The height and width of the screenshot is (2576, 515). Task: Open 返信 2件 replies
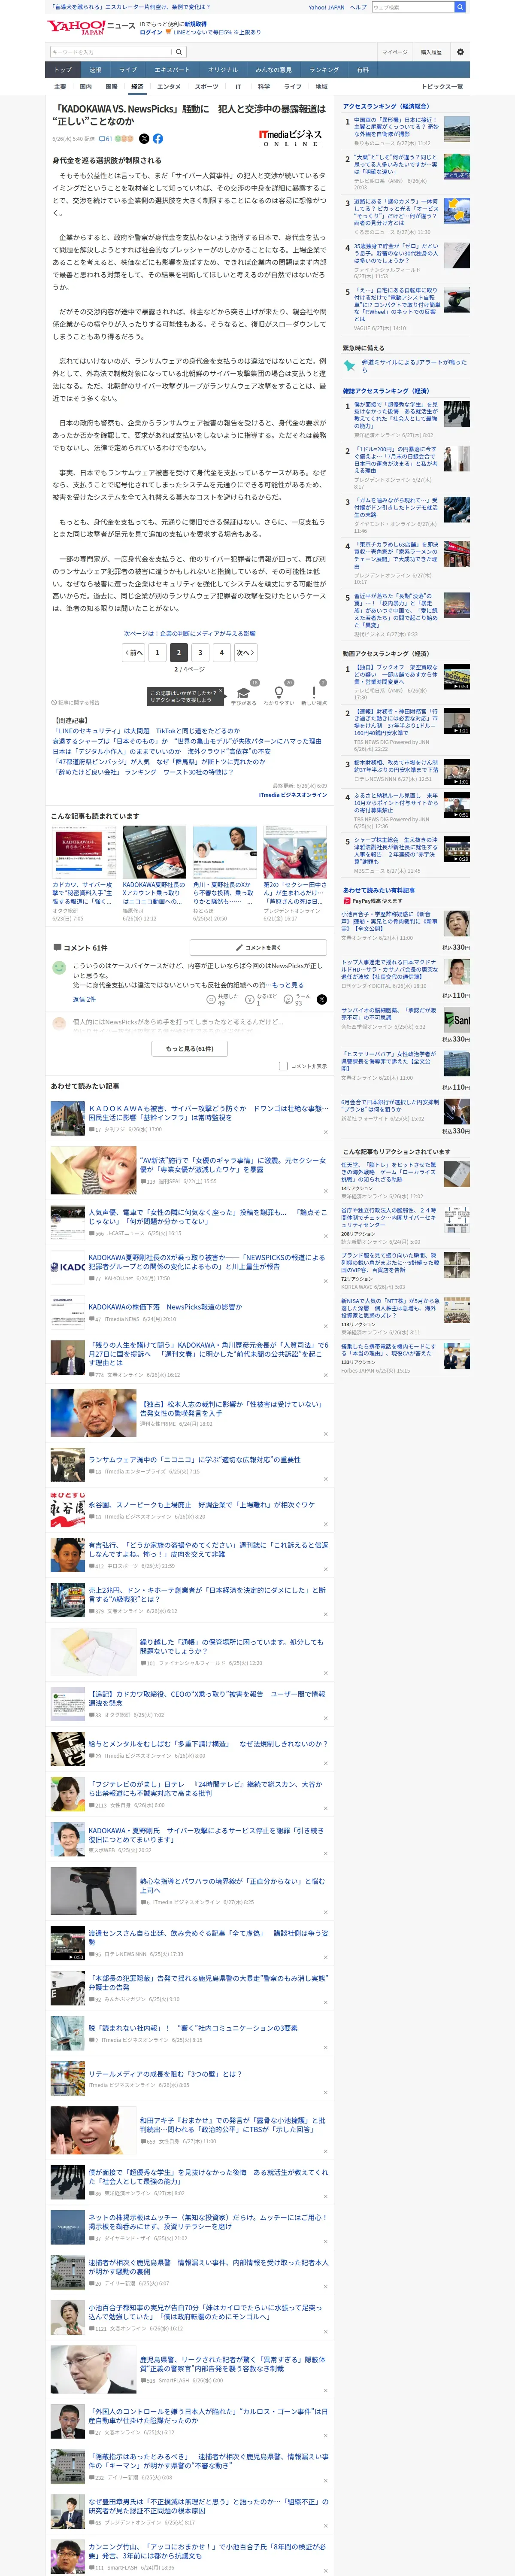(84, 999)
